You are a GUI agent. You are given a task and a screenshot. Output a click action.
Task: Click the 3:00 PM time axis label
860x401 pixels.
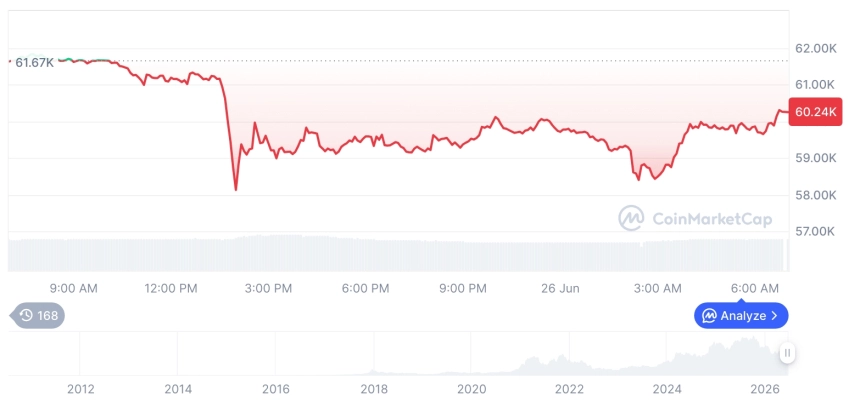269,289
